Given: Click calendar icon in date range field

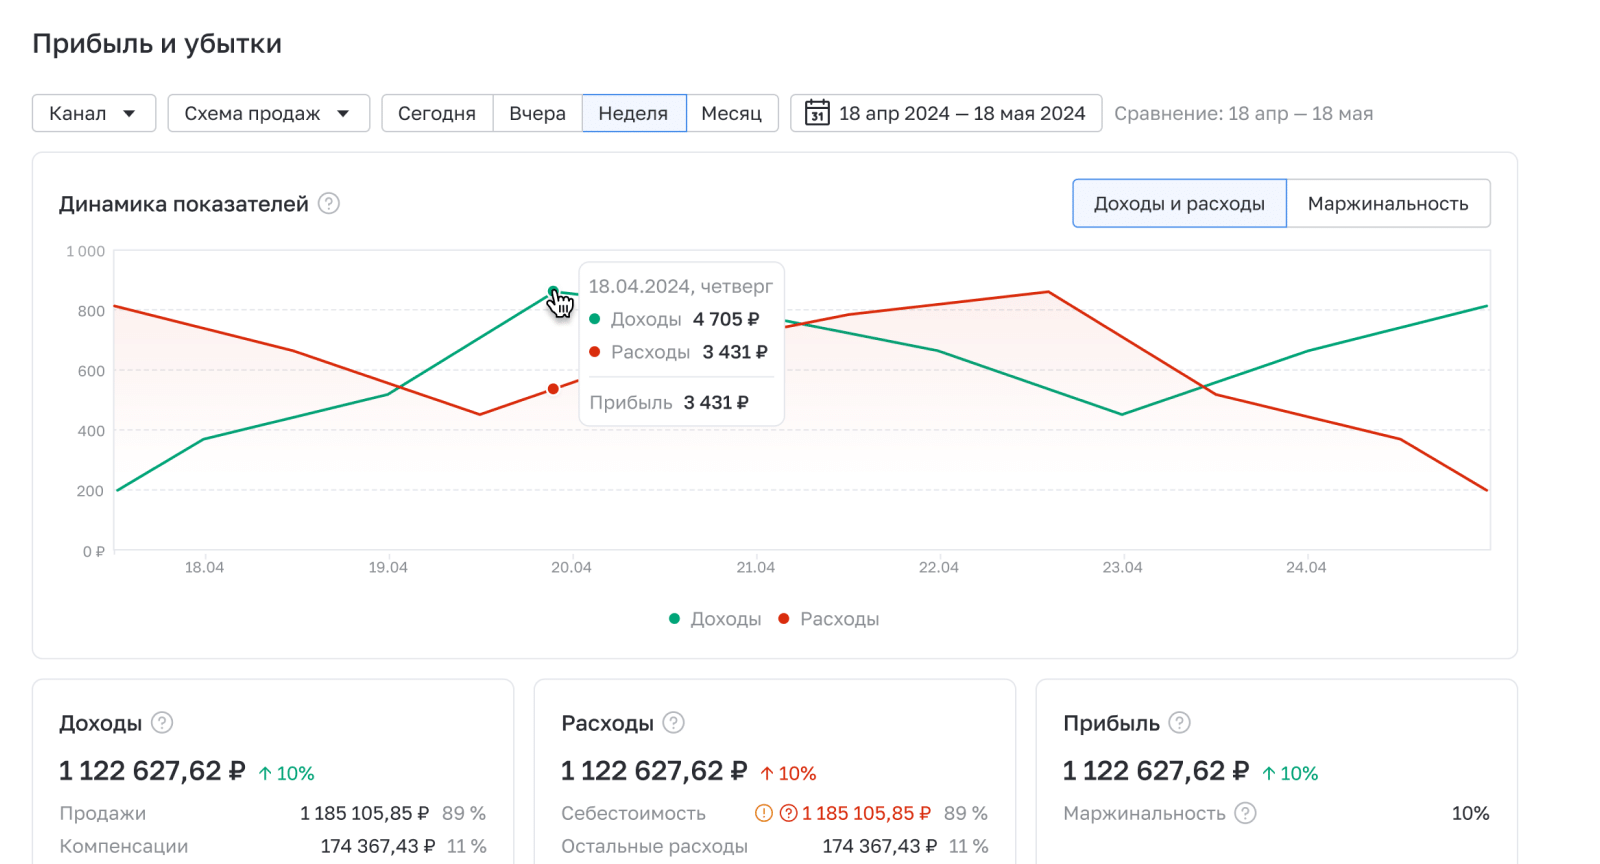Looking at the screenshot, I should [817, 113].
